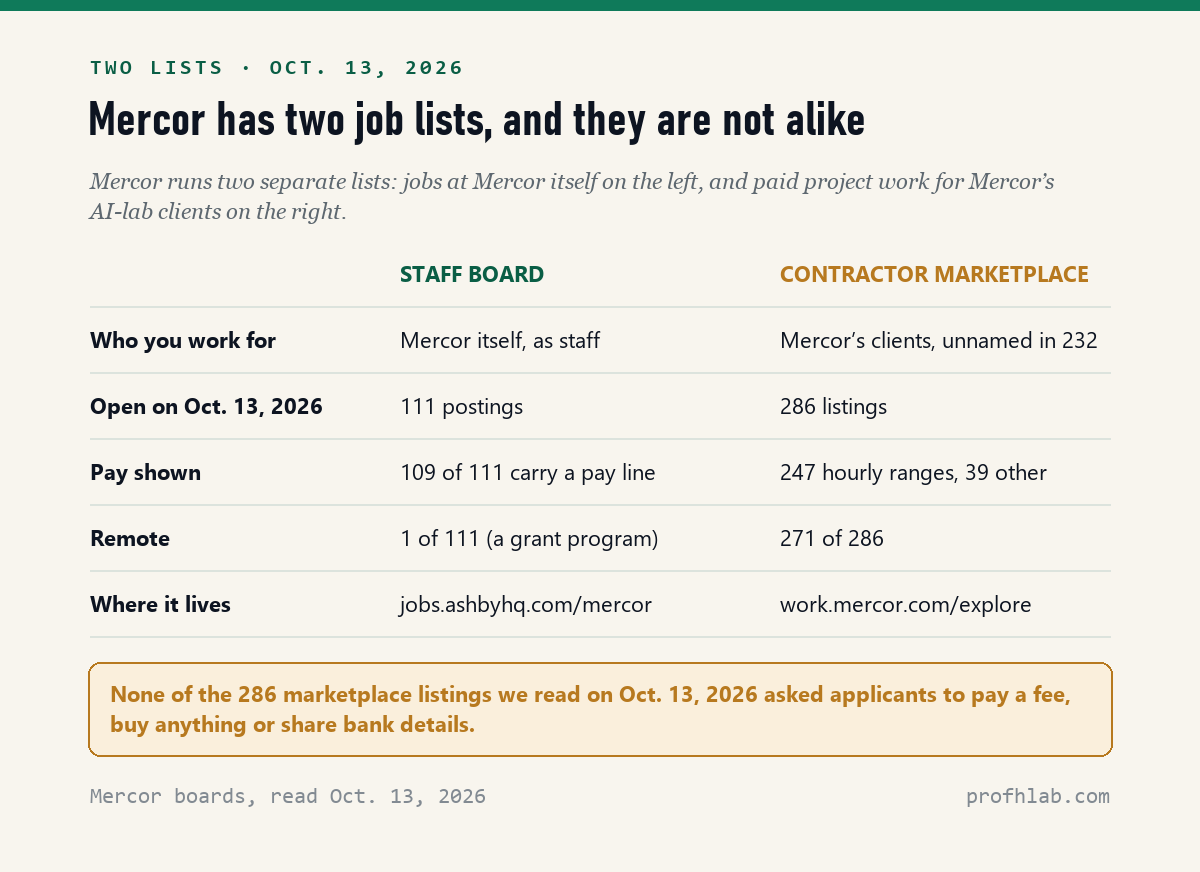Select the STAFF BOARD column header
Screen dimensions: 1200x872
click(x=472, y=275)
